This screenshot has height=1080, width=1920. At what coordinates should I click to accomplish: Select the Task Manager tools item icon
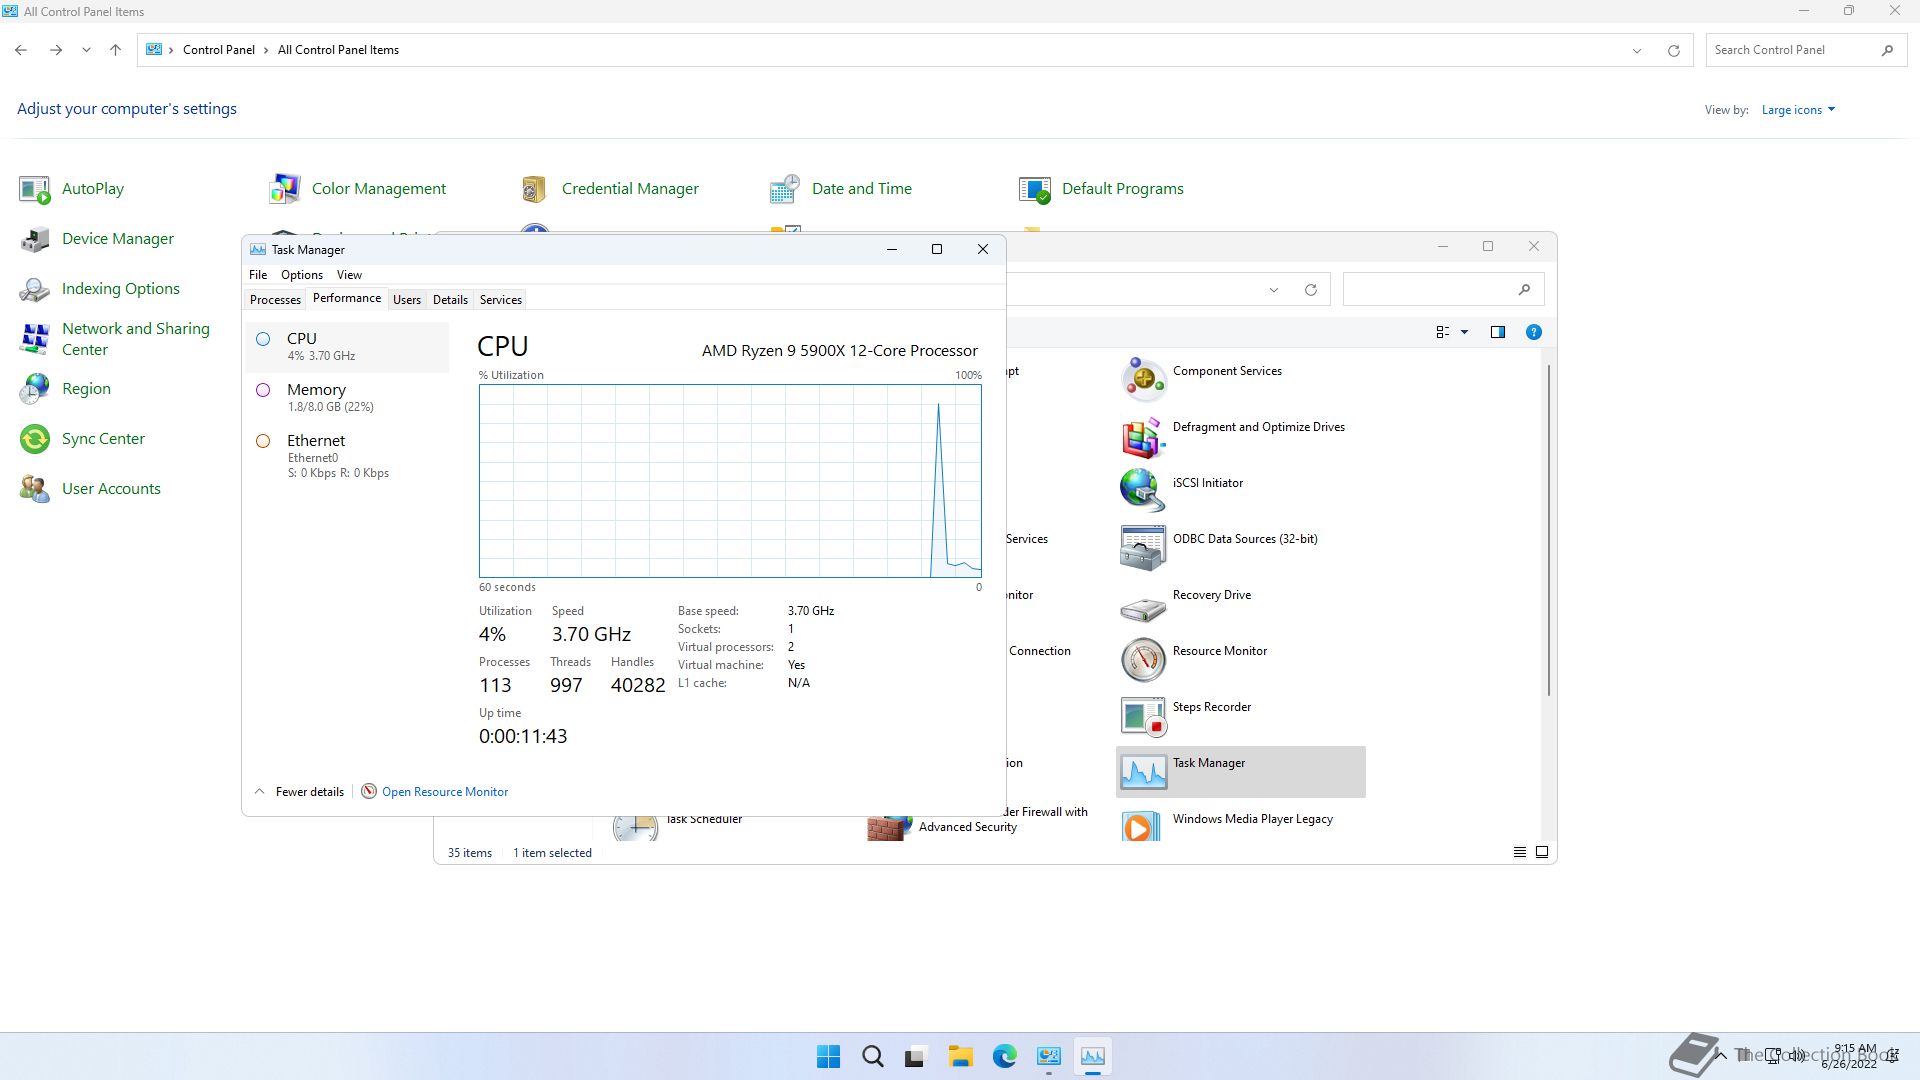point(1143,771)
